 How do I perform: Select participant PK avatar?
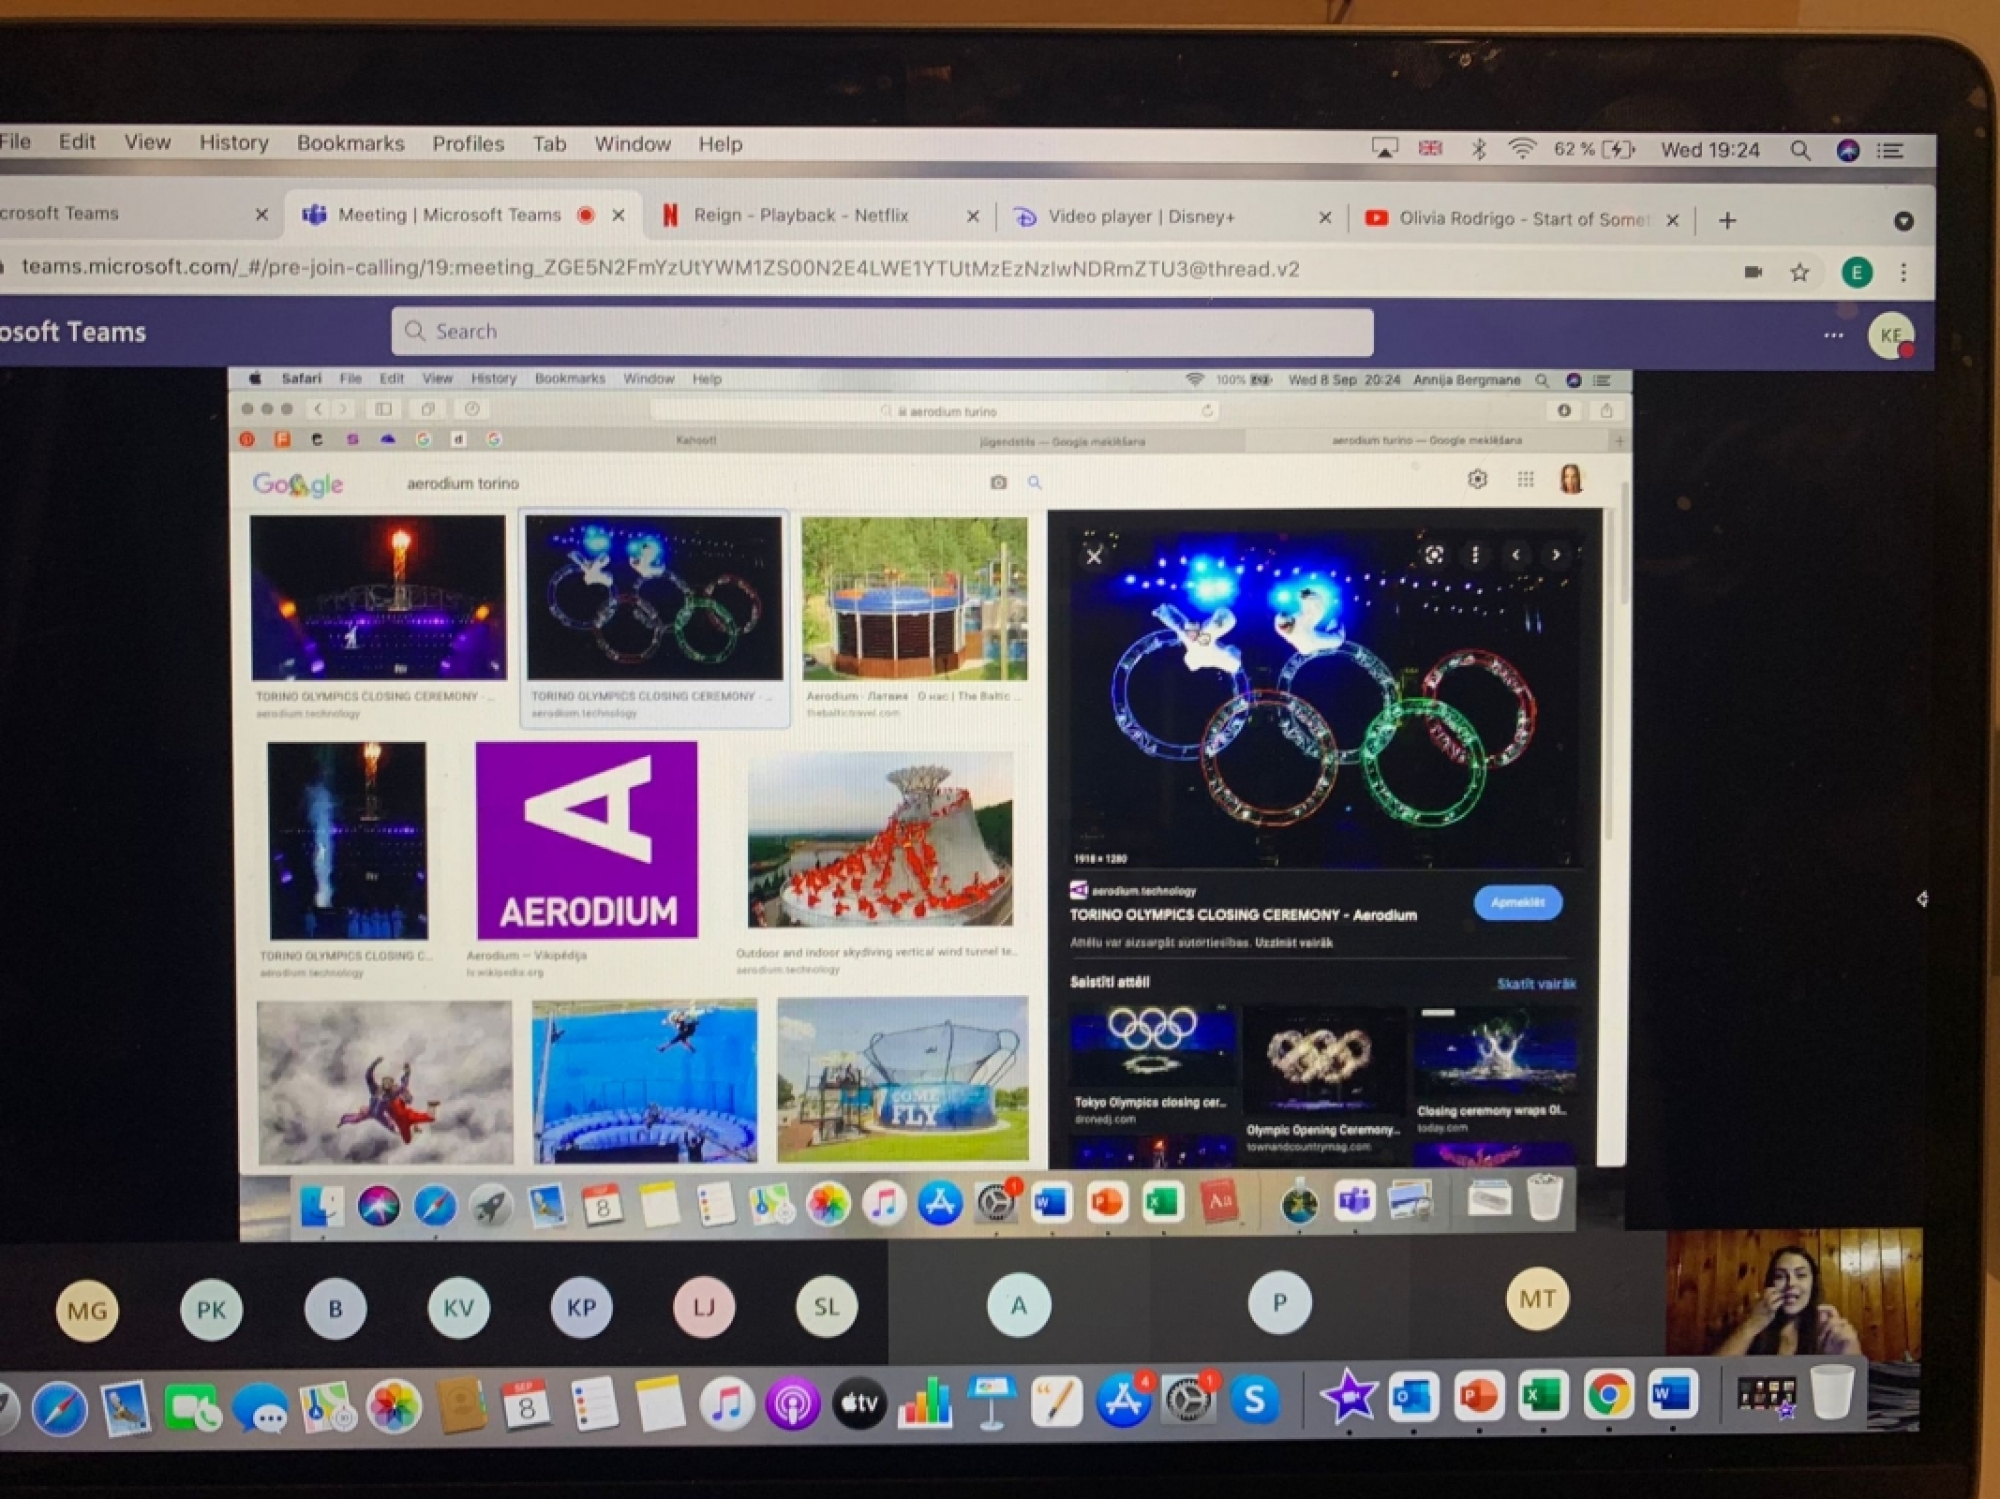click(x=211, y=1309)
